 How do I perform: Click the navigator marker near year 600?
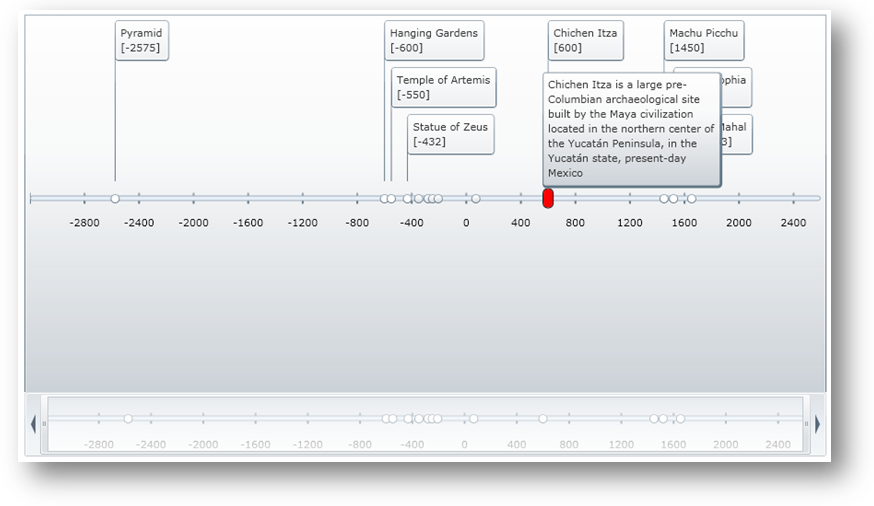tap(543, 418)
